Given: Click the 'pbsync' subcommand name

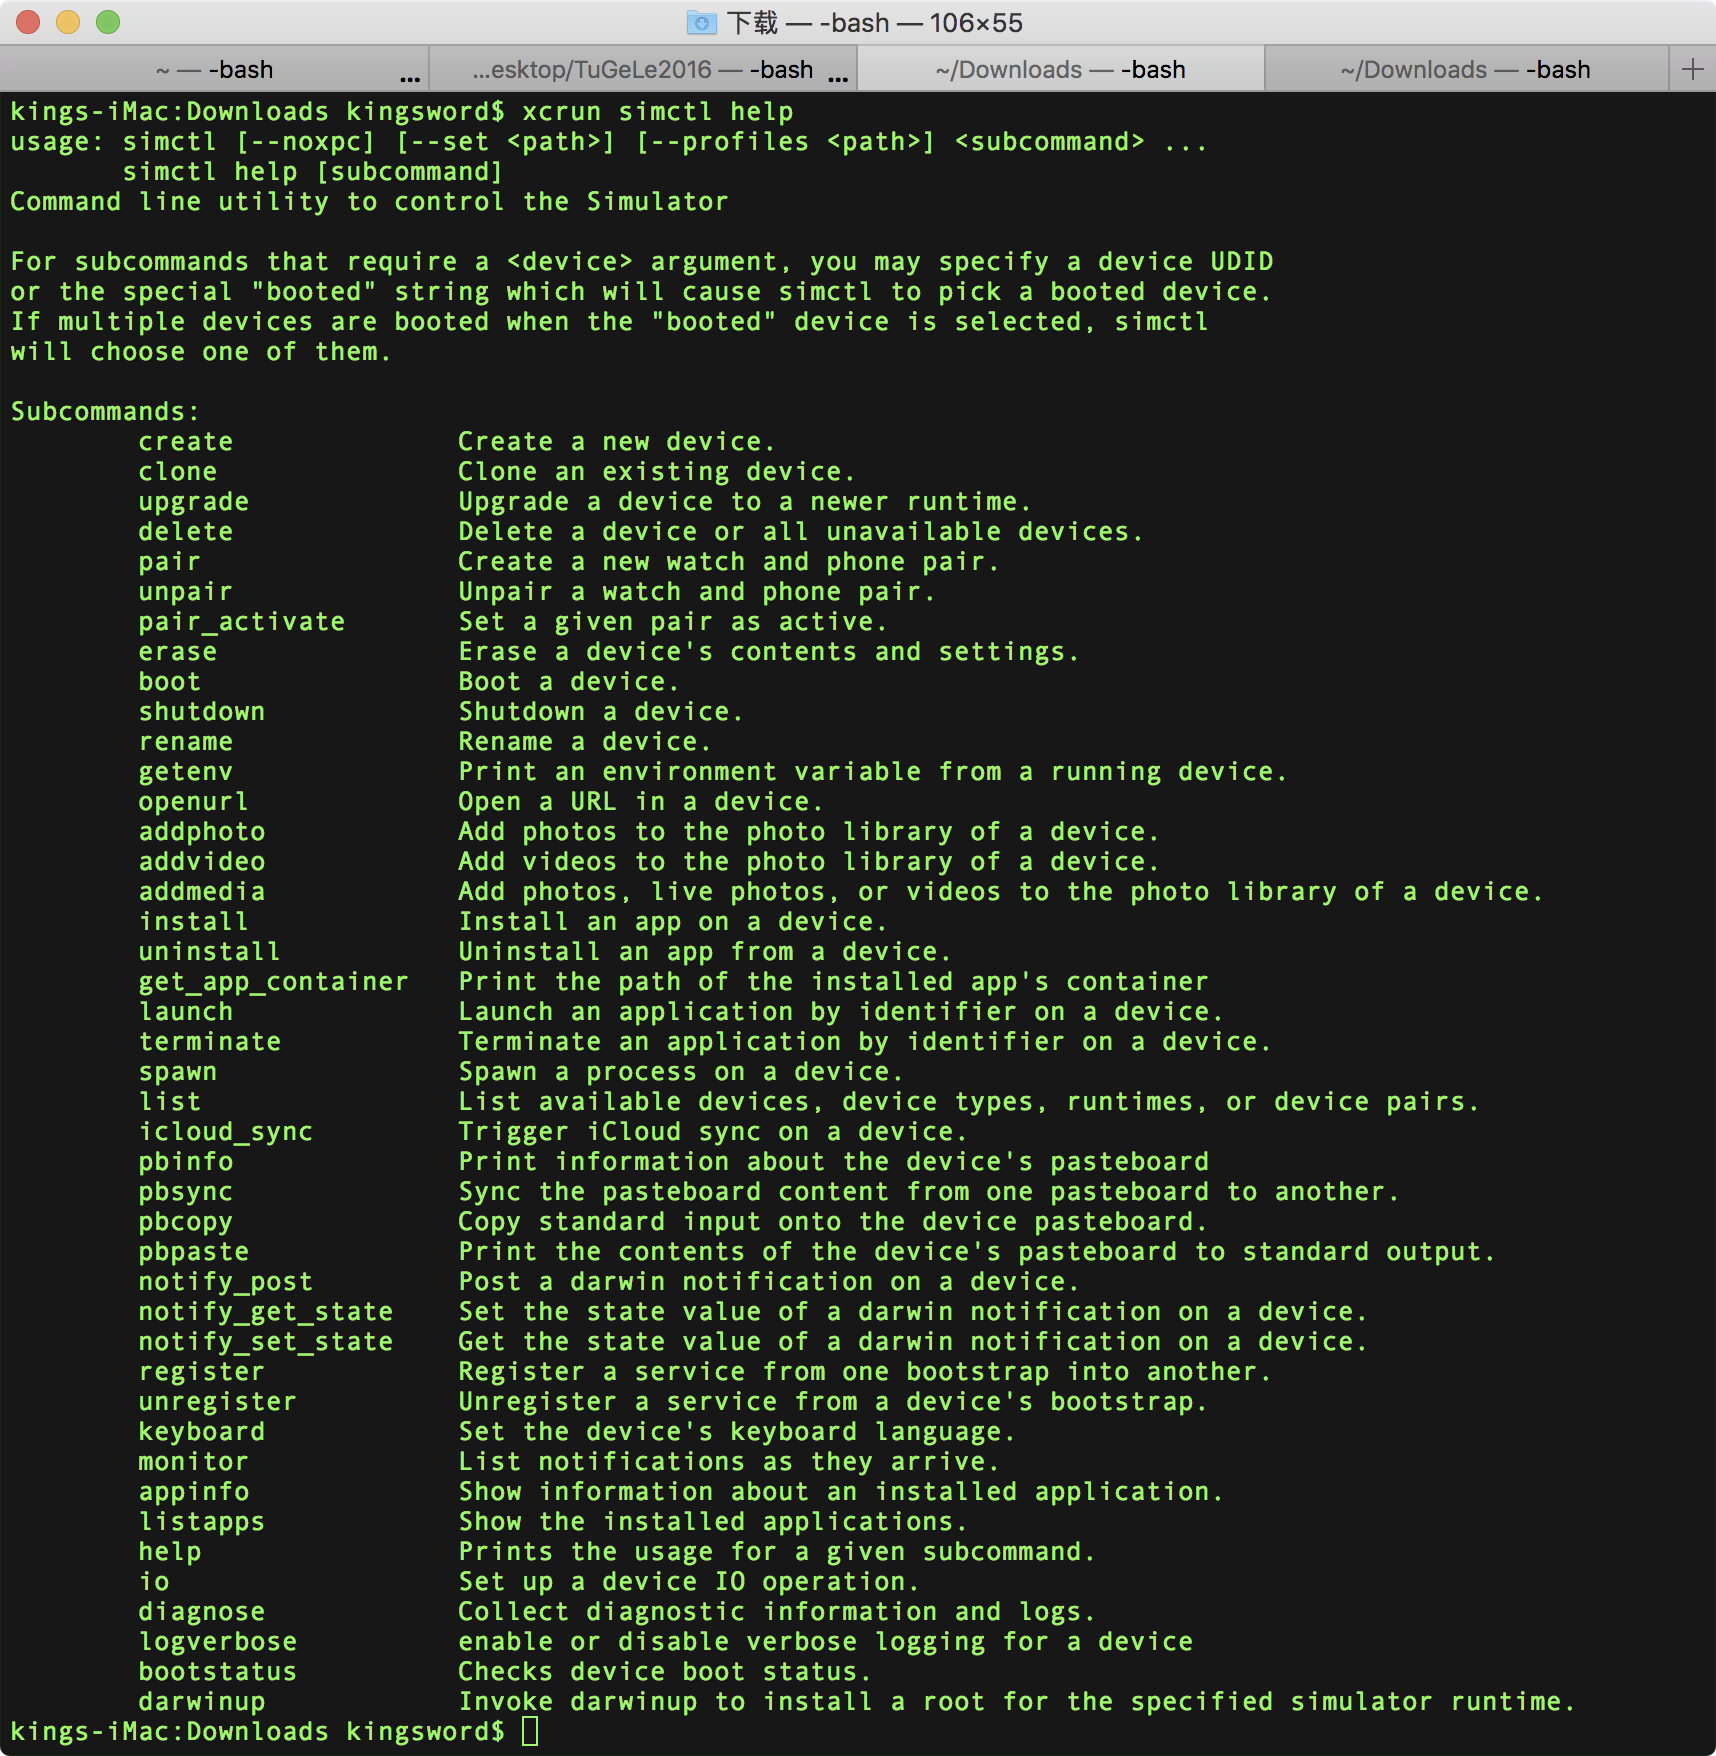Looking at the screenshot, I should click(186, 1191).
